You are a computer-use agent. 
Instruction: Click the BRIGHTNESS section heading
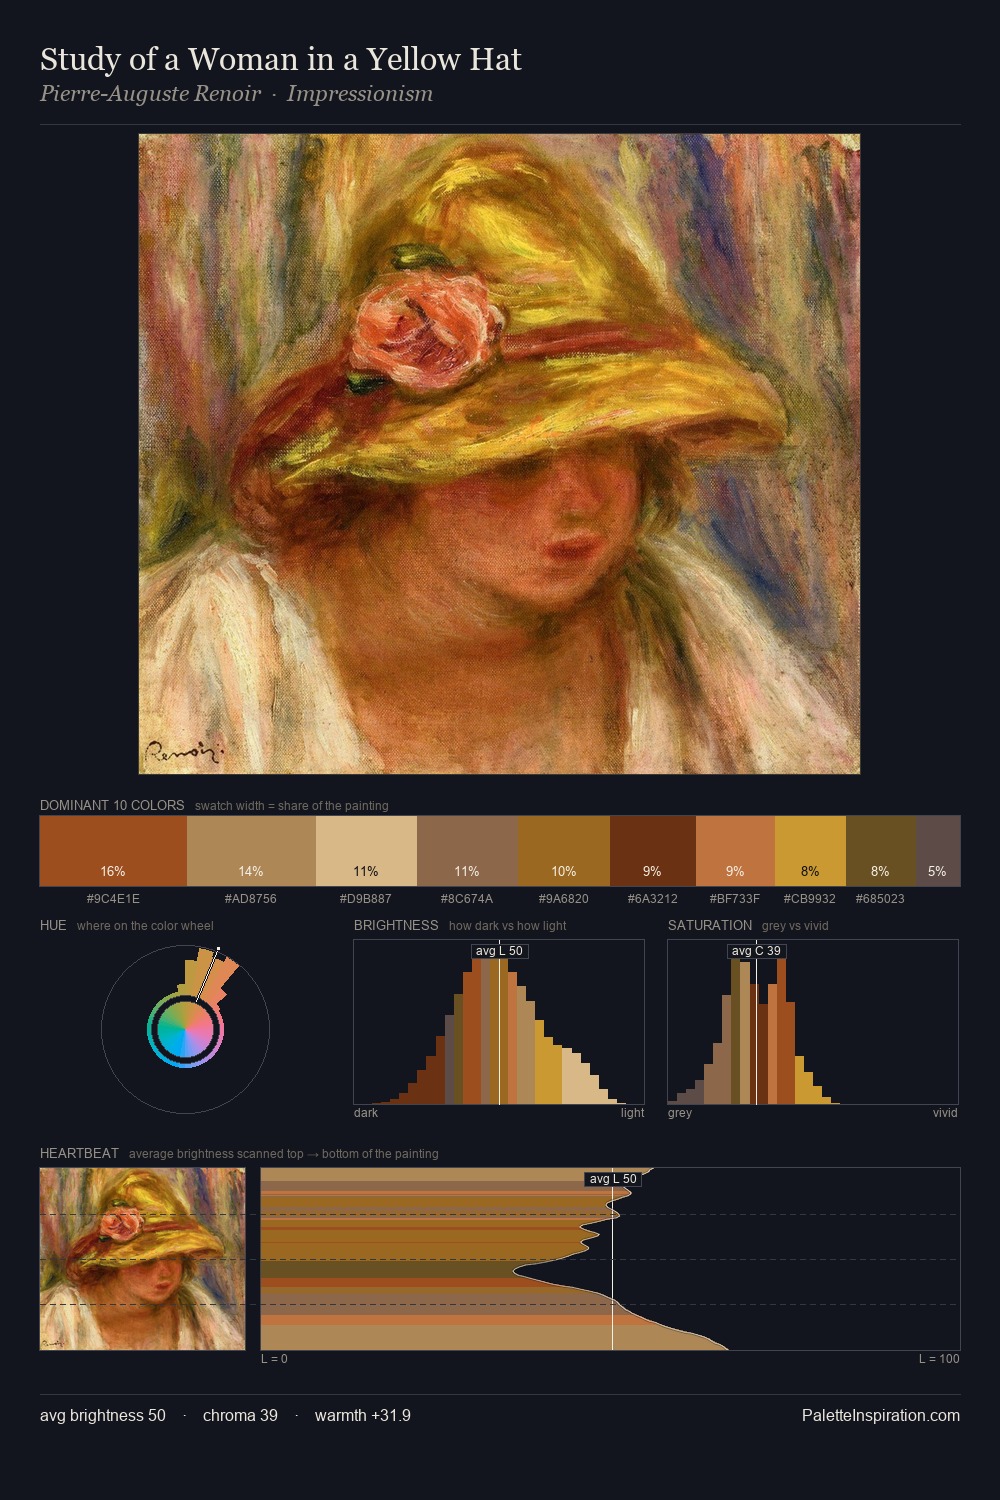pos(396,925)
